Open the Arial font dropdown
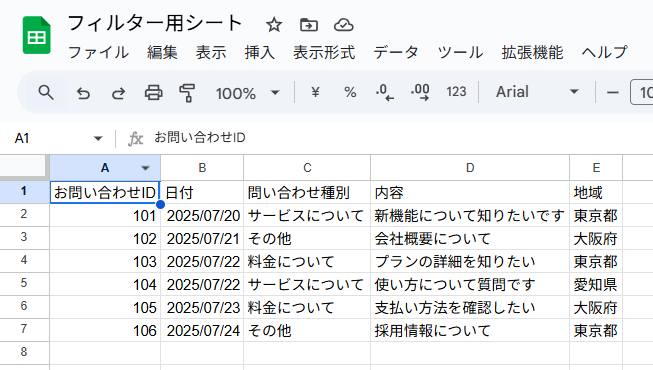This screenshot has width=653, height=370. point(537,92)
